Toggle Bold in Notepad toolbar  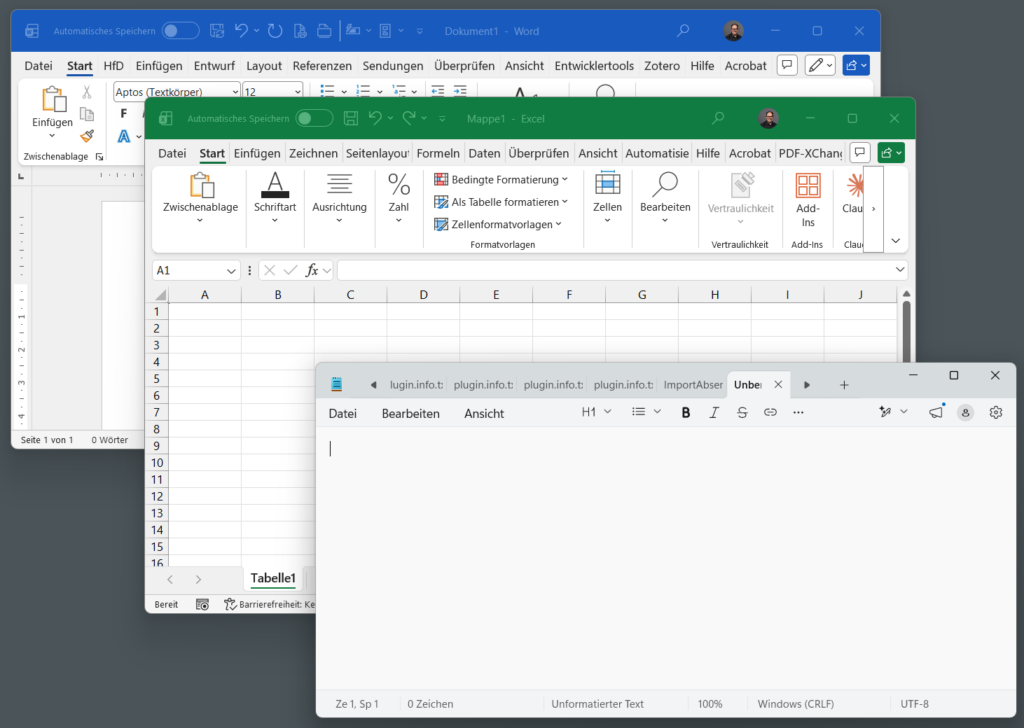(686, 413)
